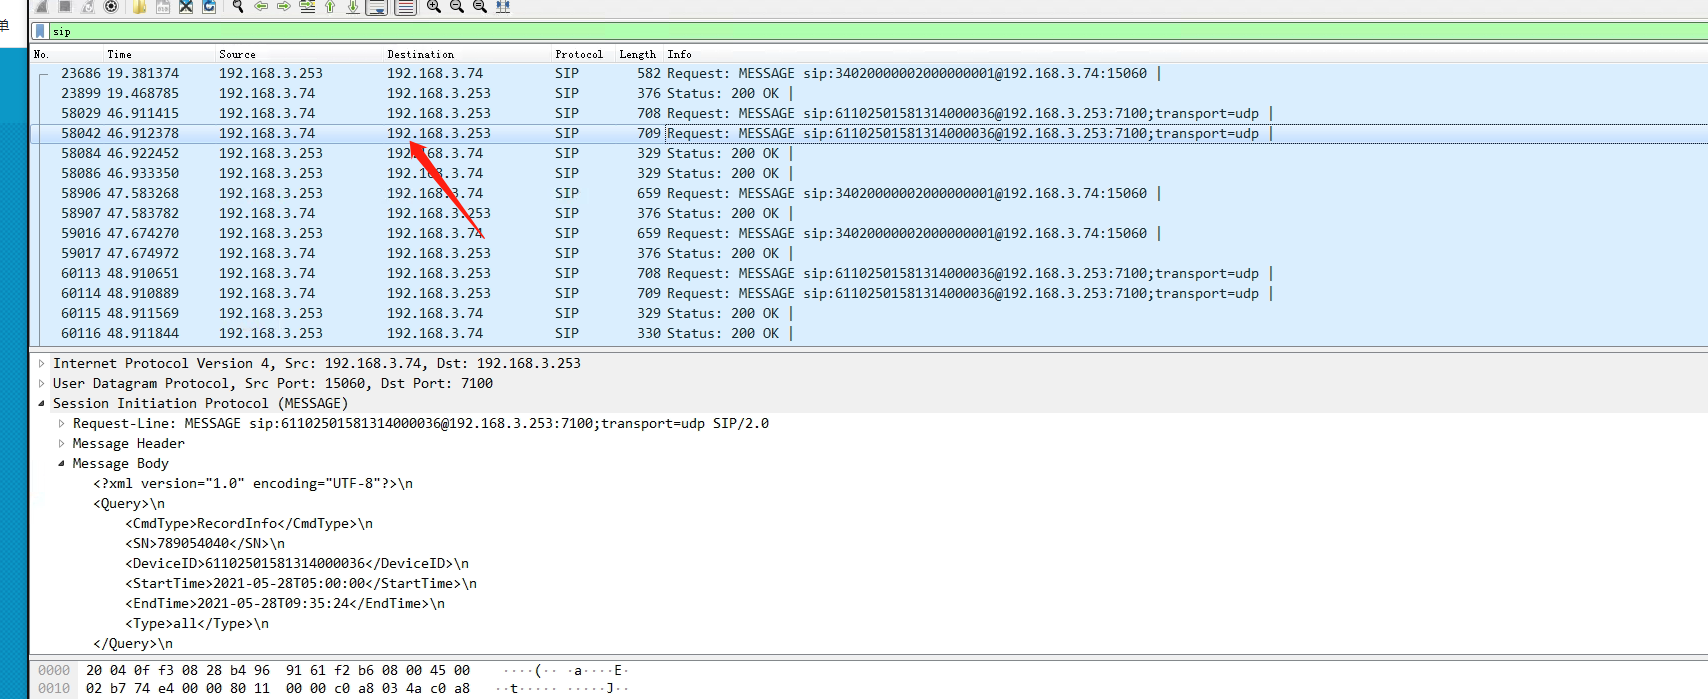Select packet 60115 Status 200 OK
Screen dimensions: 1708x699
(x=868, y=313)
